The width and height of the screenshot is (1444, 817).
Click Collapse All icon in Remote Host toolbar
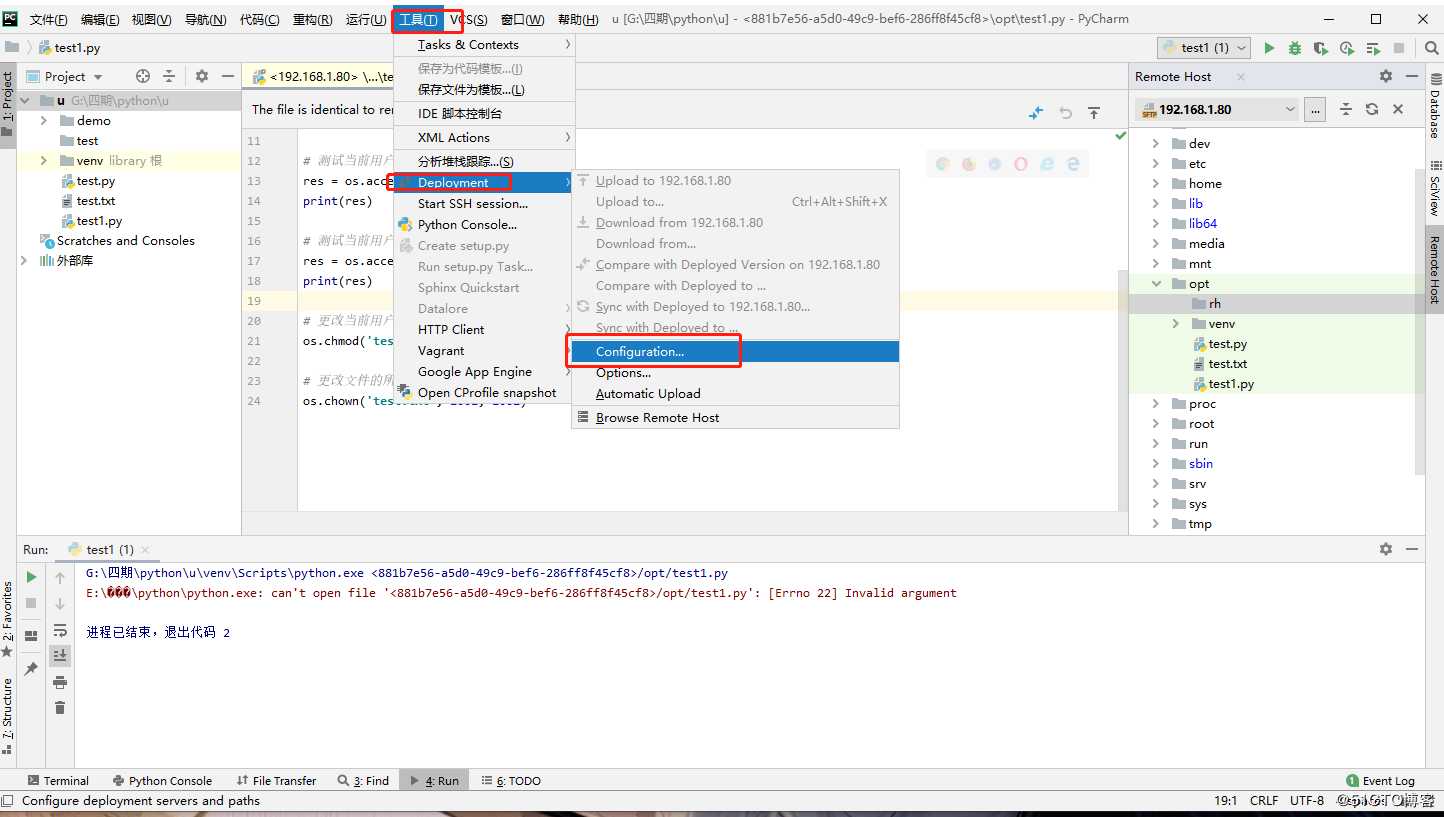(x=1346, y=109)
